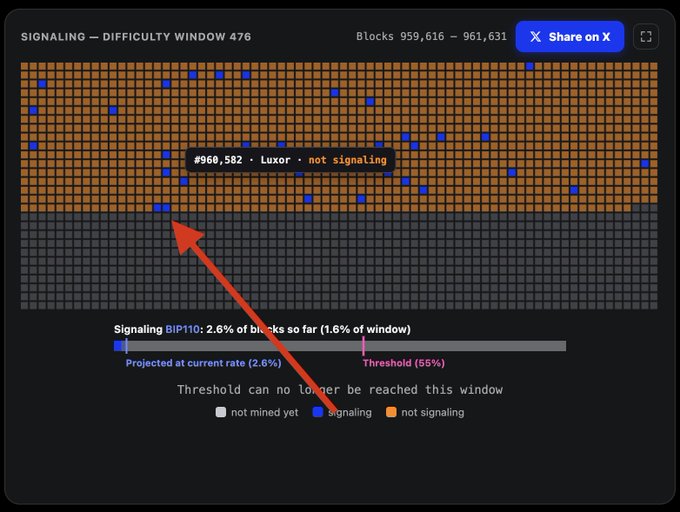Click 'SIGNALING — DIFFICULTY WINDOW 476' heading
Screen dimensions: 680x512
pos(136,37)
